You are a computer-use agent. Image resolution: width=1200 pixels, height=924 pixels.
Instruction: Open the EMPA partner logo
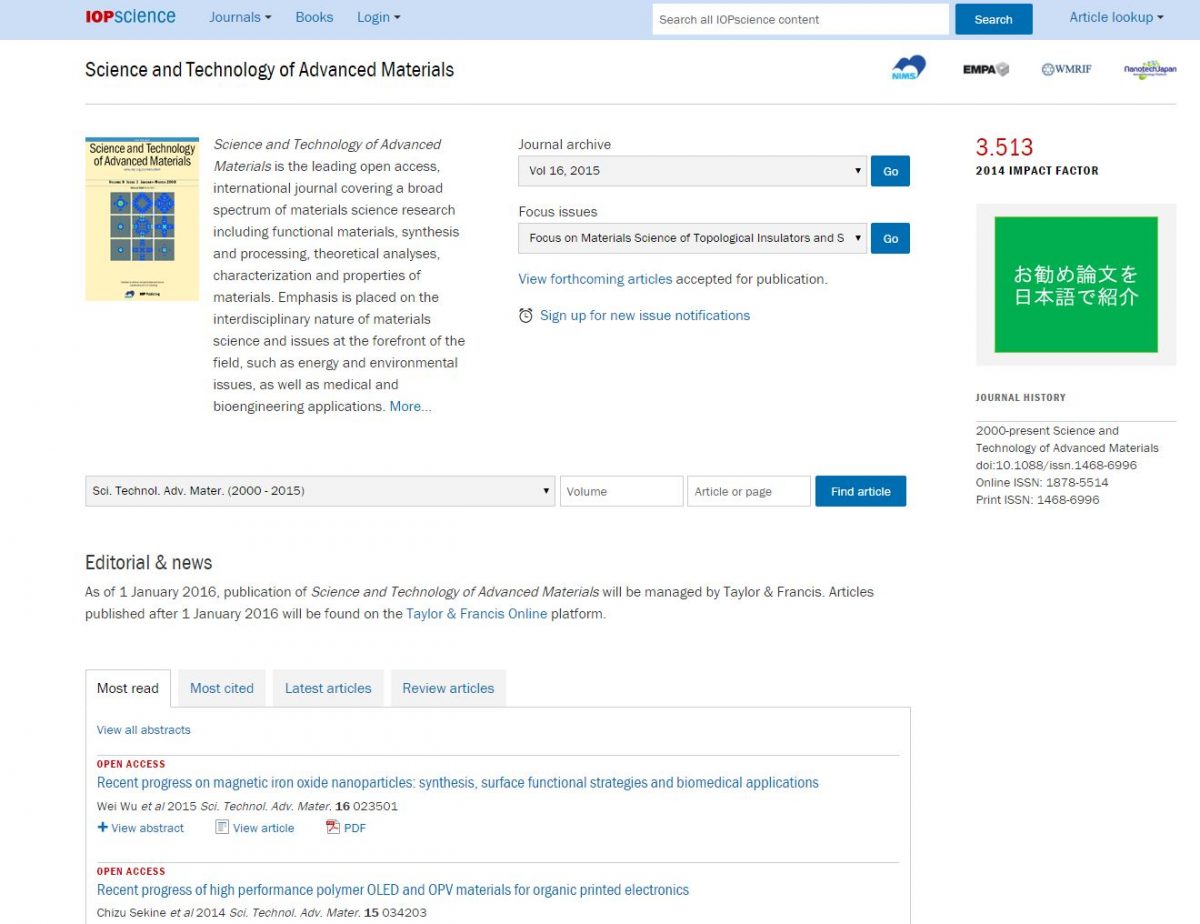click(986, 69)
